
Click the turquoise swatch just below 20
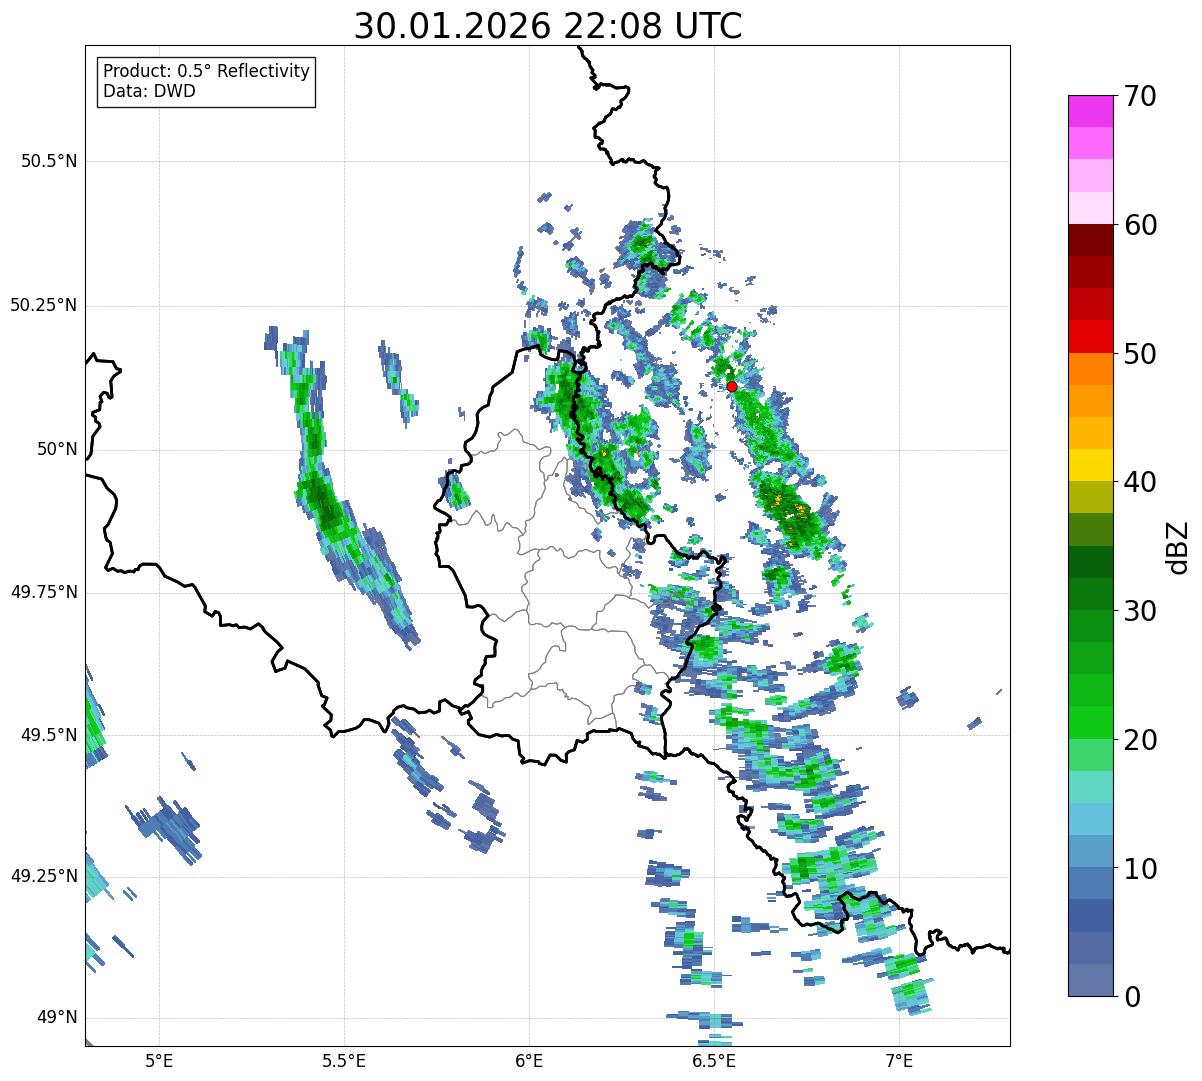[x=1091, y=787]
